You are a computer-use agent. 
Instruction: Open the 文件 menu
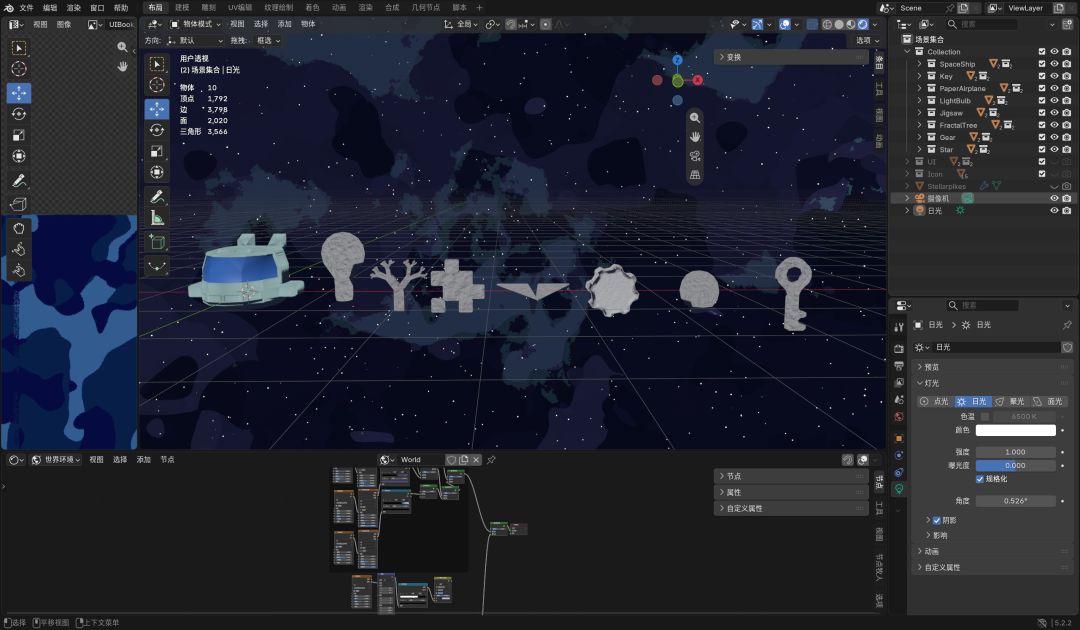pos(26,8)
